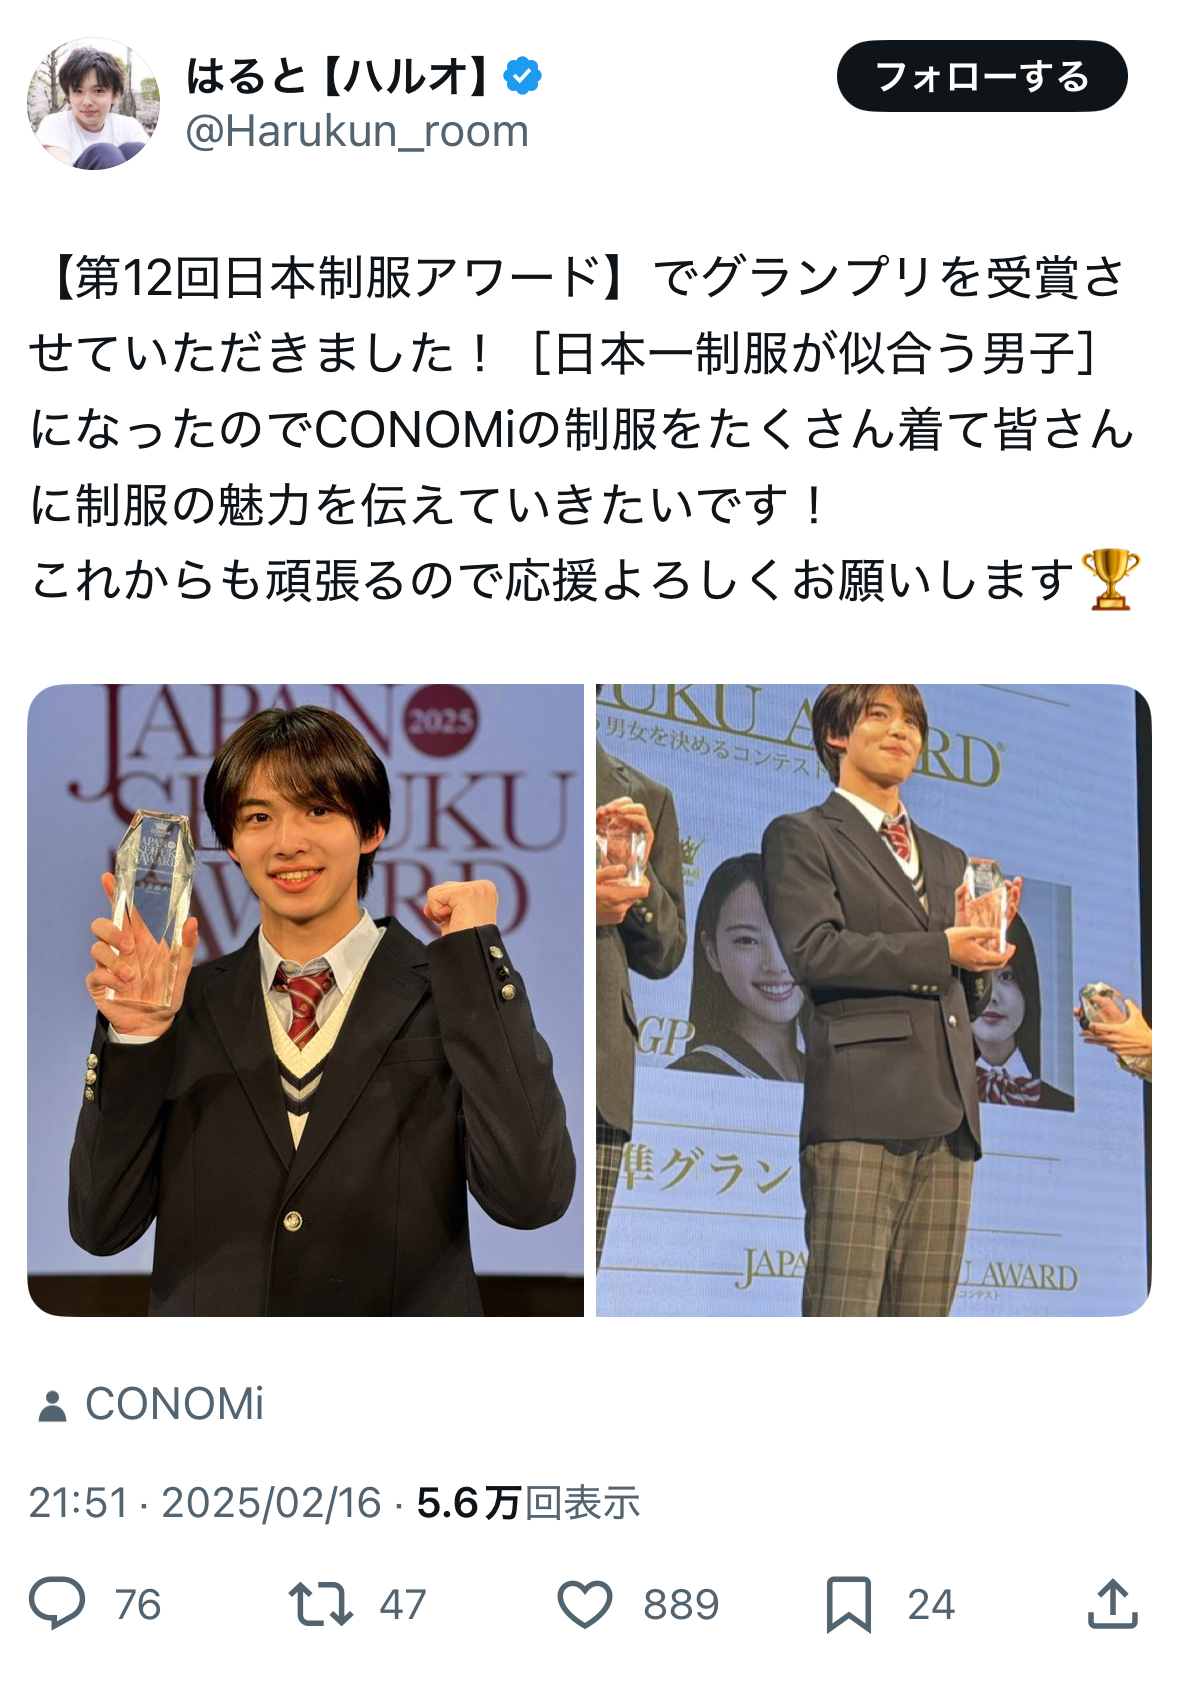Click the 889 likes count
1179x1687 pixels.
coord(681,1605)
